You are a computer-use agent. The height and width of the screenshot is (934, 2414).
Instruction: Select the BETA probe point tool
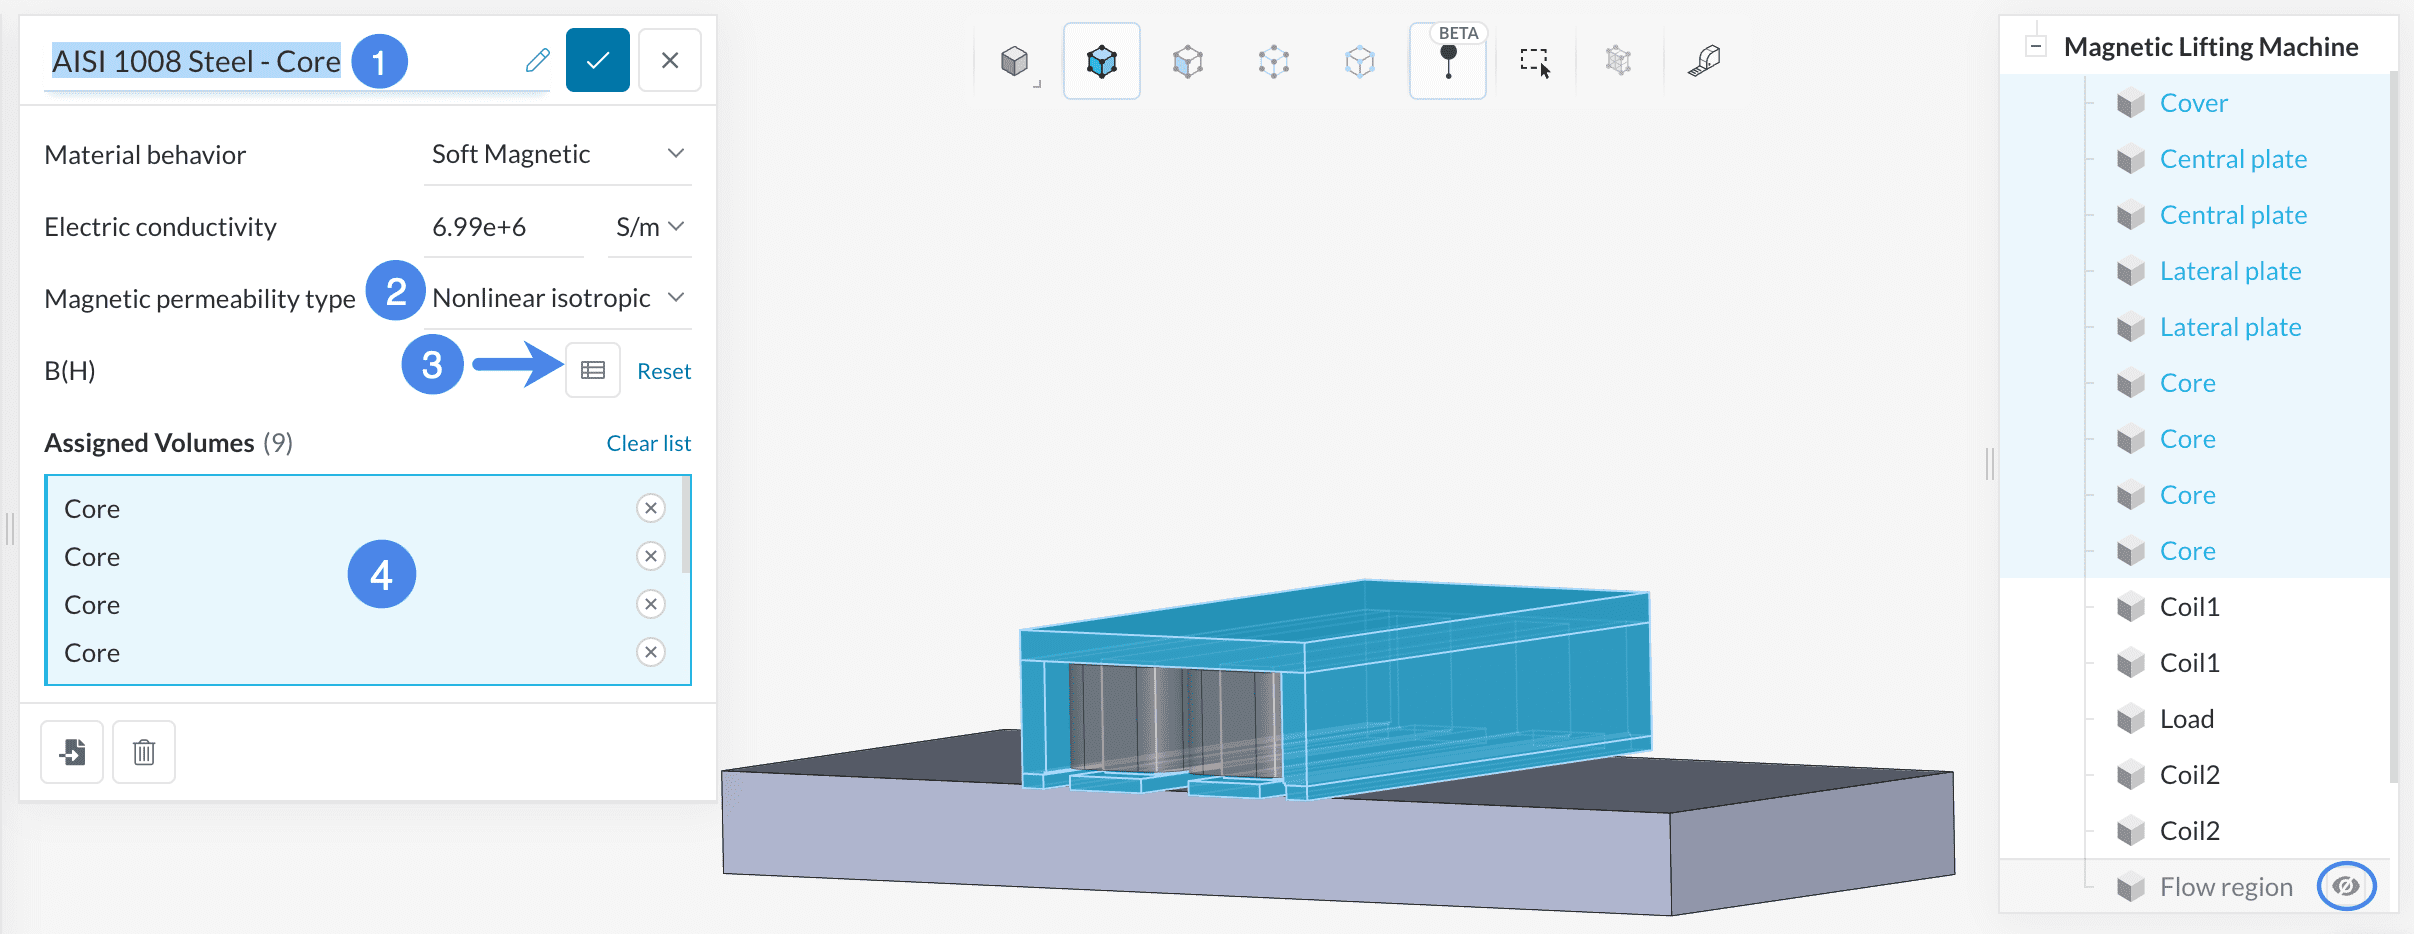1447,62
